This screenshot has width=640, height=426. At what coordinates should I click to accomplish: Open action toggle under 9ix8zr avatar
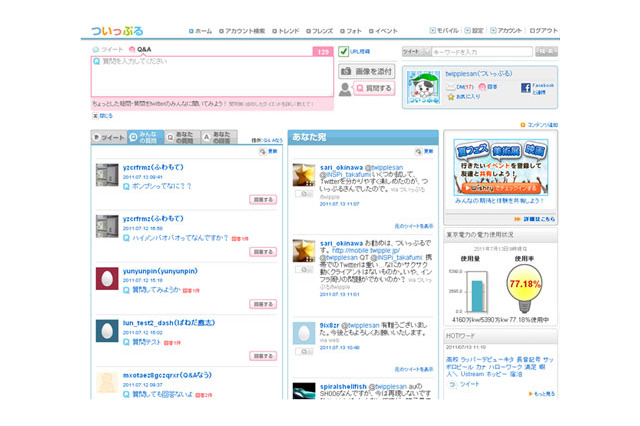click(x=304, y=351)
